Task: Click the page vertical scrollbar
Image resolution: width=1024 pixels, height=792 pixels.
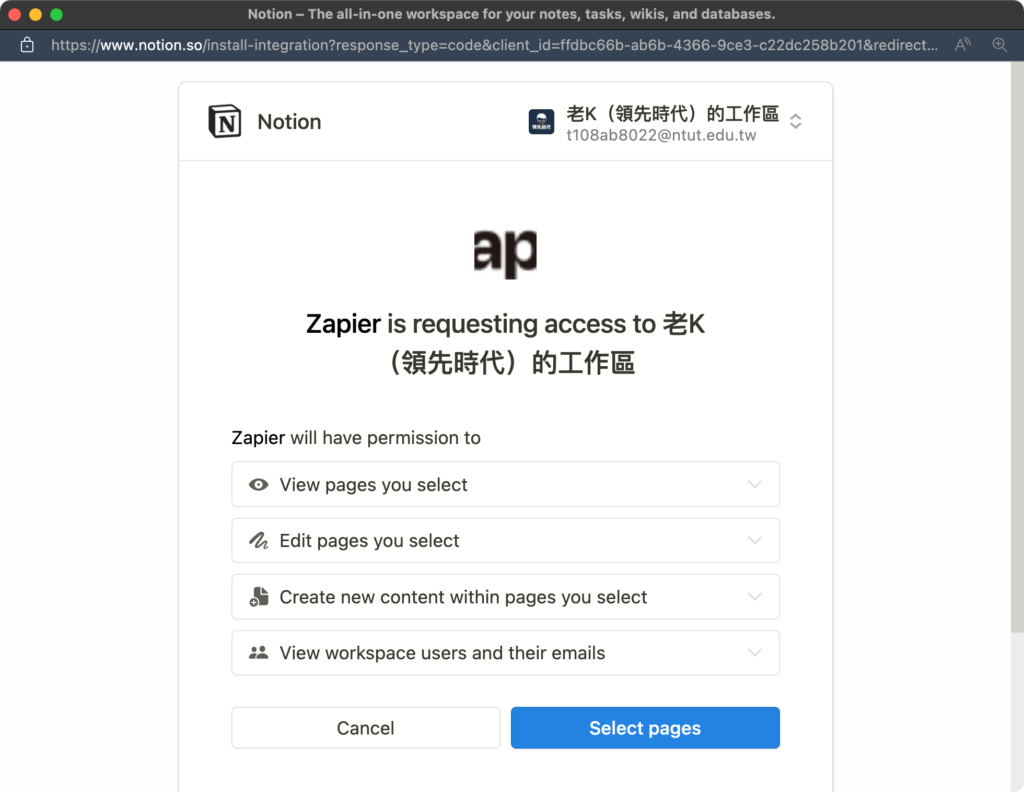Action: [1017, 346]
